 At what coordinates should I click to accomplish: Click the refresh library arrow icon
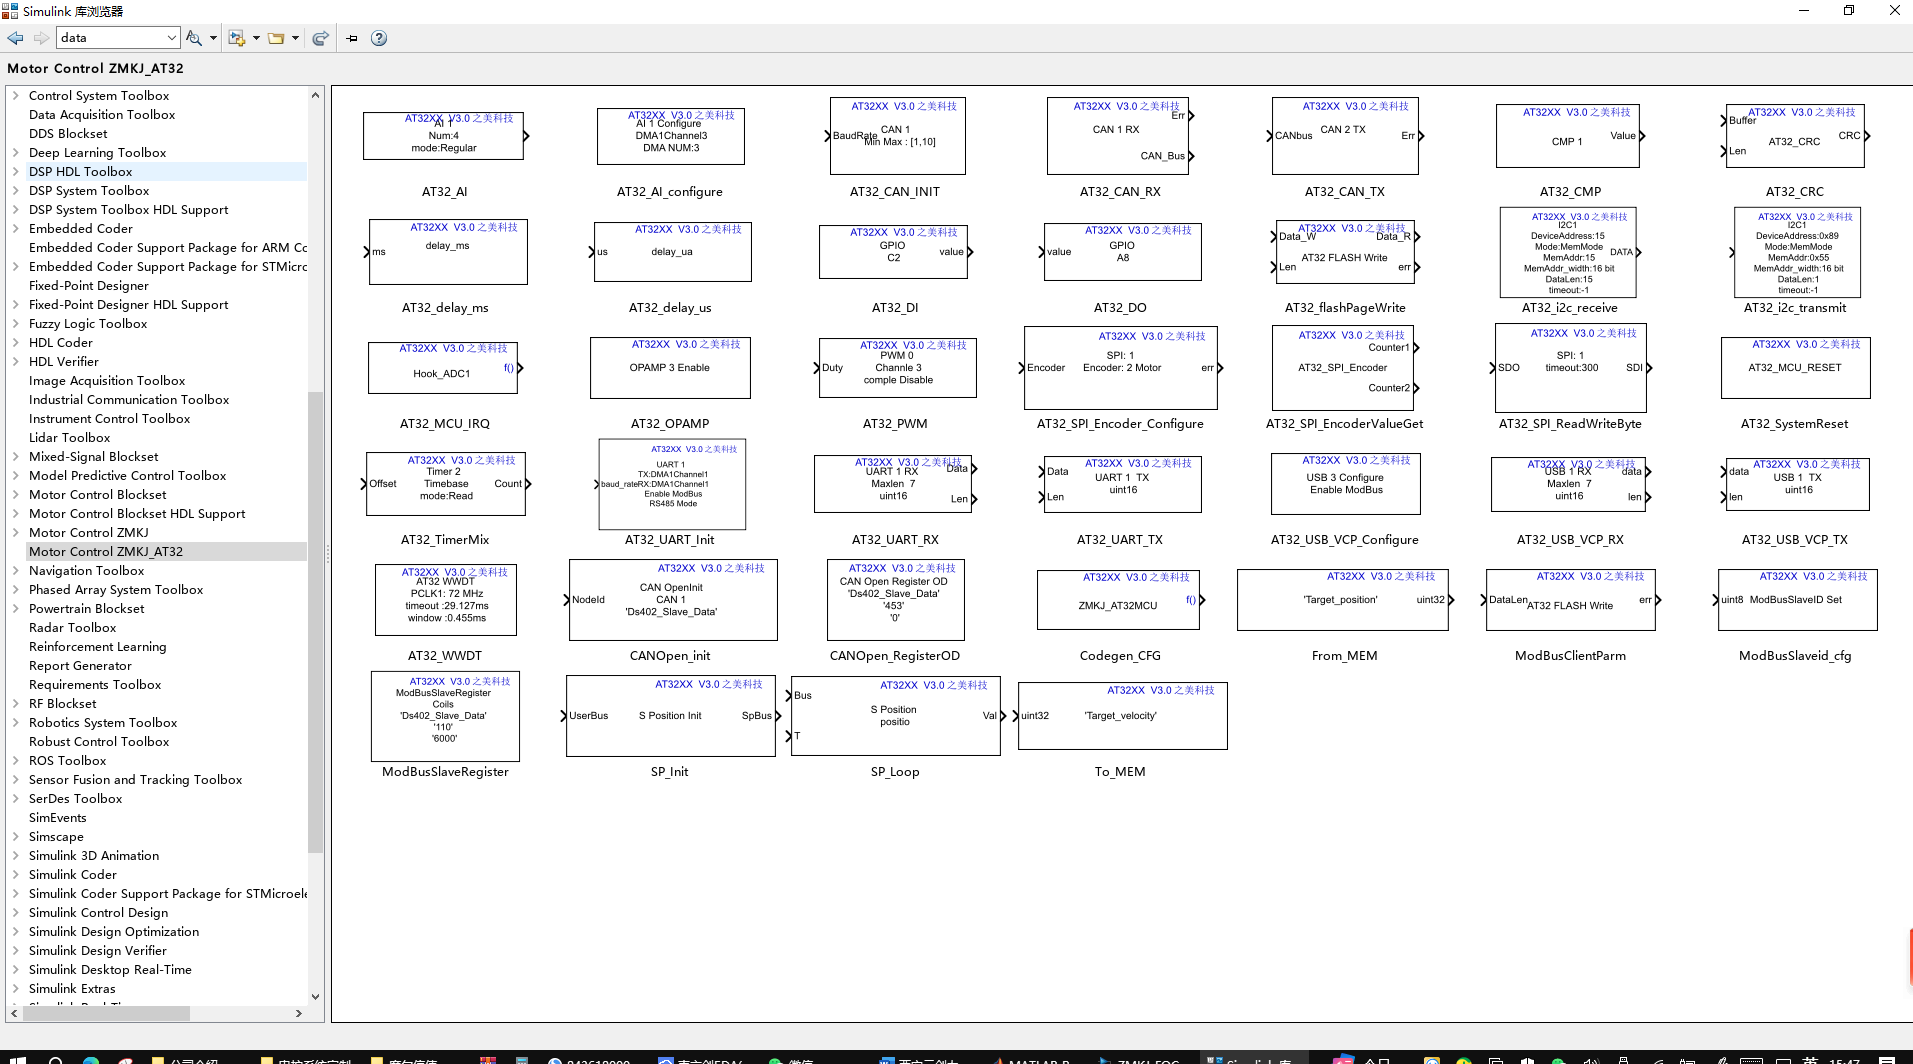(320, 38)
